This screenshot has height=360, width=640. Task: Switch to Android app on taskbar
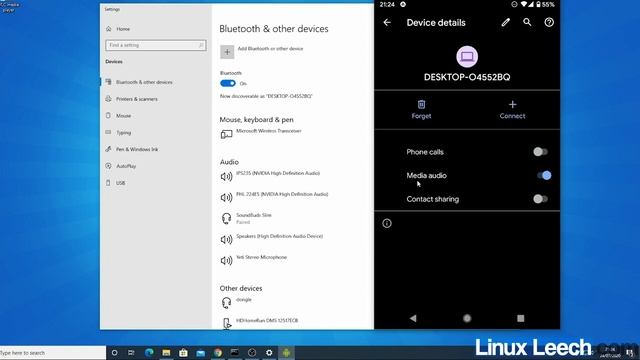286,353
